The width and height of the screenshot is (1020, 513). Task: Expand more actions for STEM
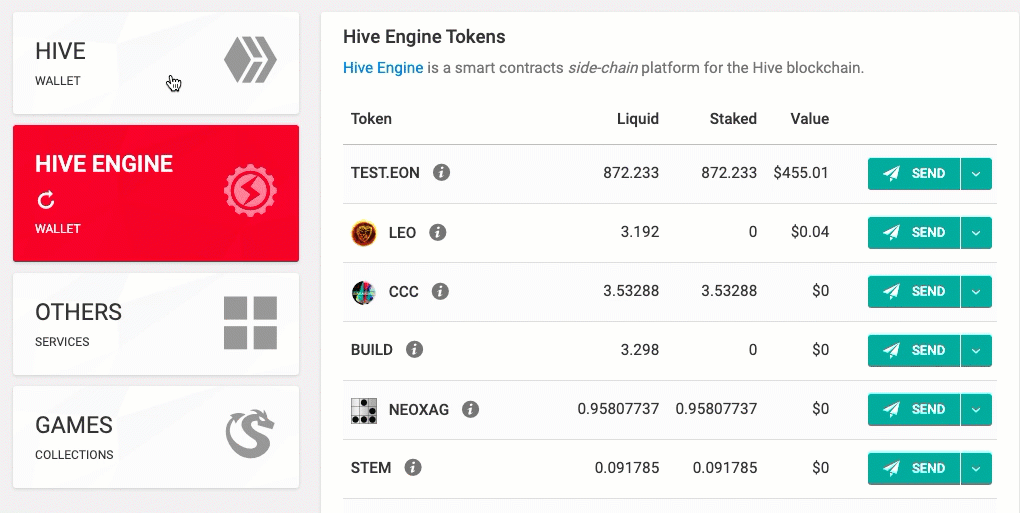(x=976, y=468)
